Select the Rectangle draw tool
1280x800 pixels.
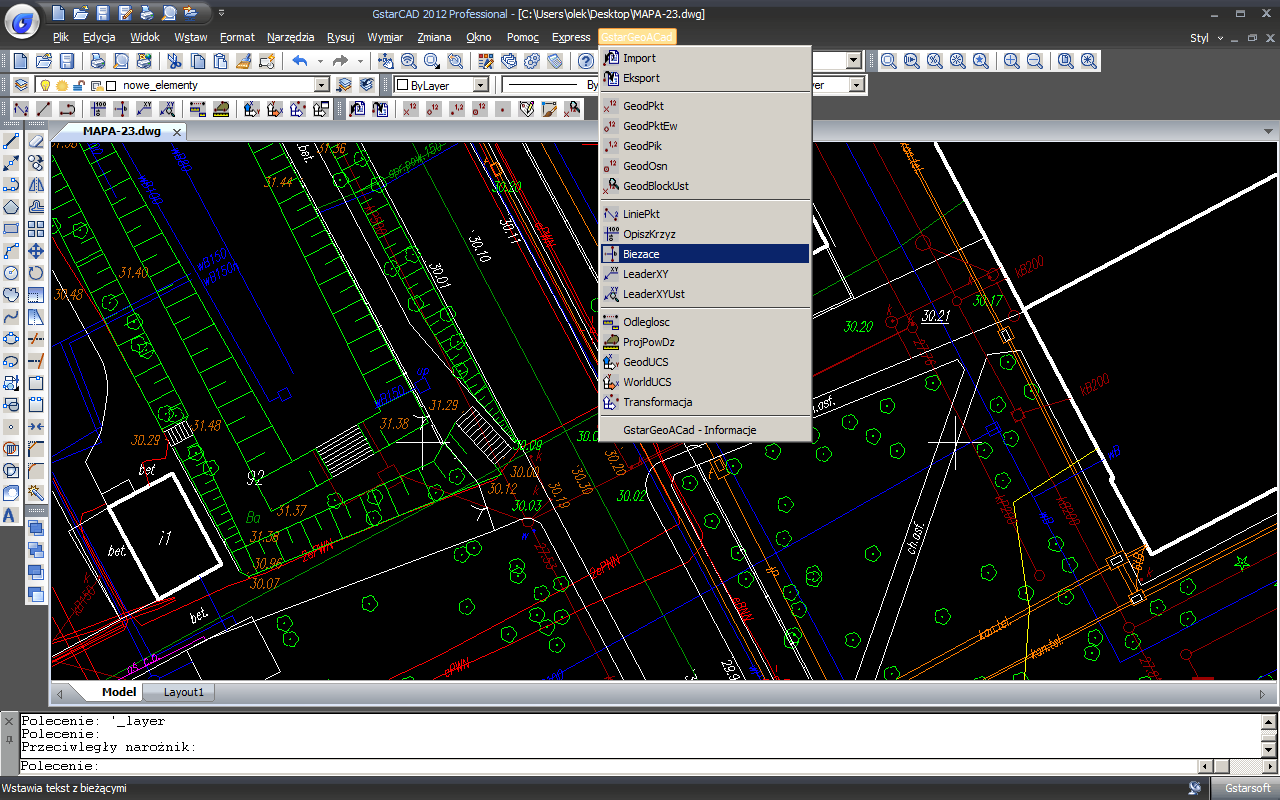(x=12, y=229)
